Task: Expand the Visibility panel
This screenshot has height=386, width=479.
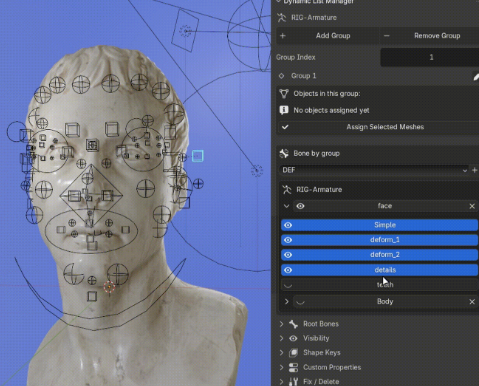Action: coord(282,338)
